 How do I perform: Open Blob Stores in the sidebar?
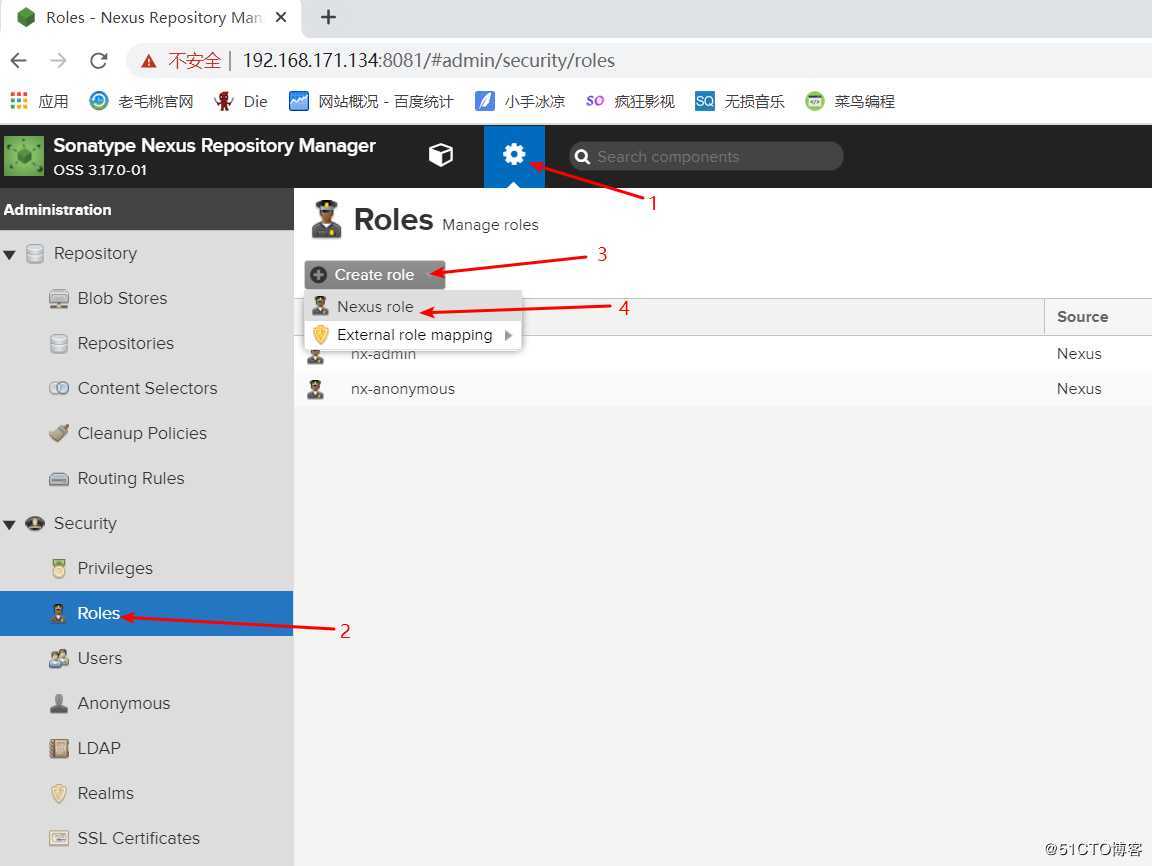click(122, 298)
